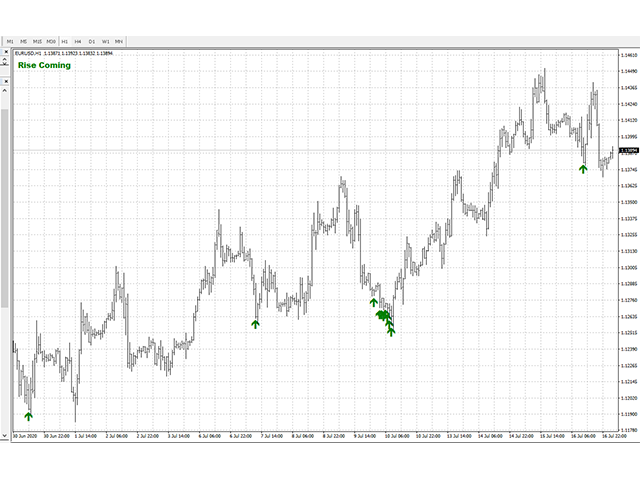Screen dimensions: 640x480
Task: Click '15 Jul 14:00' on time axis
Action: pyautogui.click(x=552, y=436)
